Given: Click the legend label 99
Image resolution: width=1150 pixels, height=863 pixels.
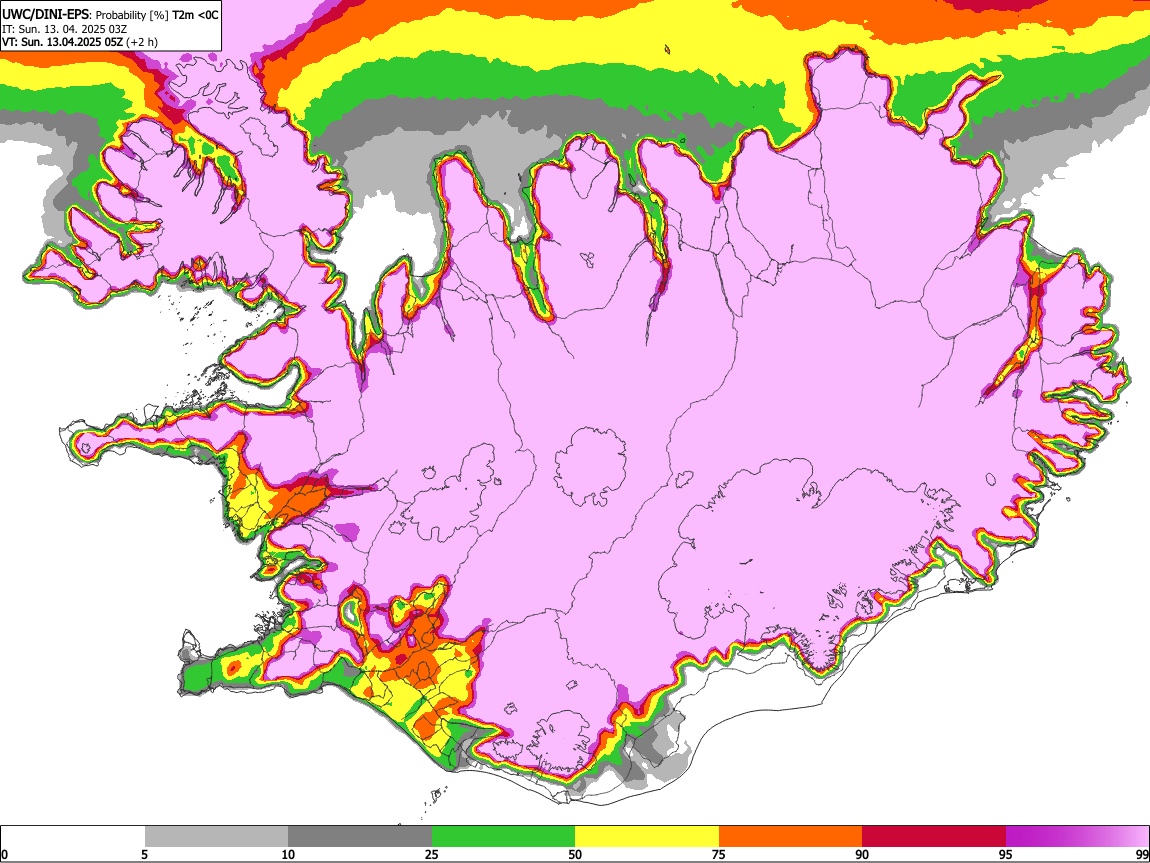Looking at the screenshot, I should point(1142,855).
